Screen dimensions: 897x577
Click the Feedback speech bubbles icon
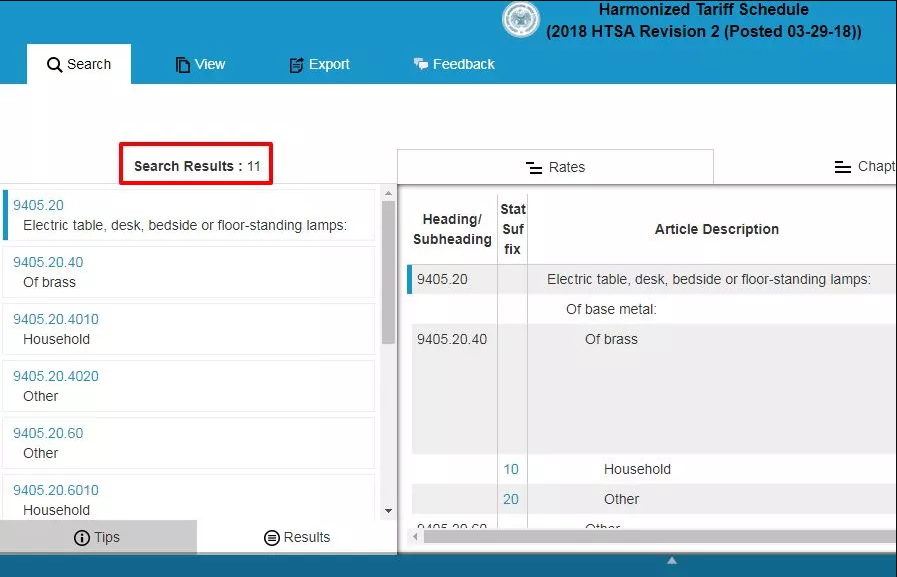click(x=420, y=64)
